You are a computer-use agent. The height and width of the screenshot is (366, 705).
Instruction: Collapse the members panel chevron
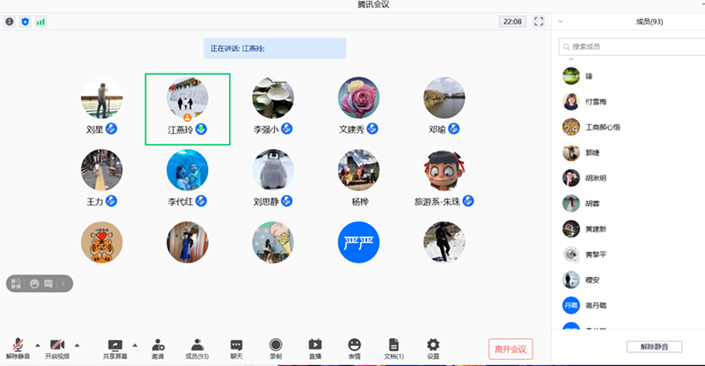click(561, 22)
